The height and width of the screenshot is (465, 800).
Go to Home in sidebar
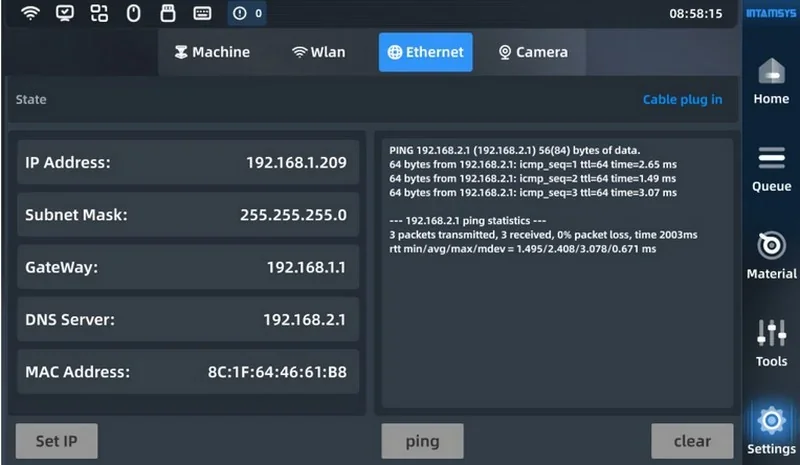click(771, 82)
